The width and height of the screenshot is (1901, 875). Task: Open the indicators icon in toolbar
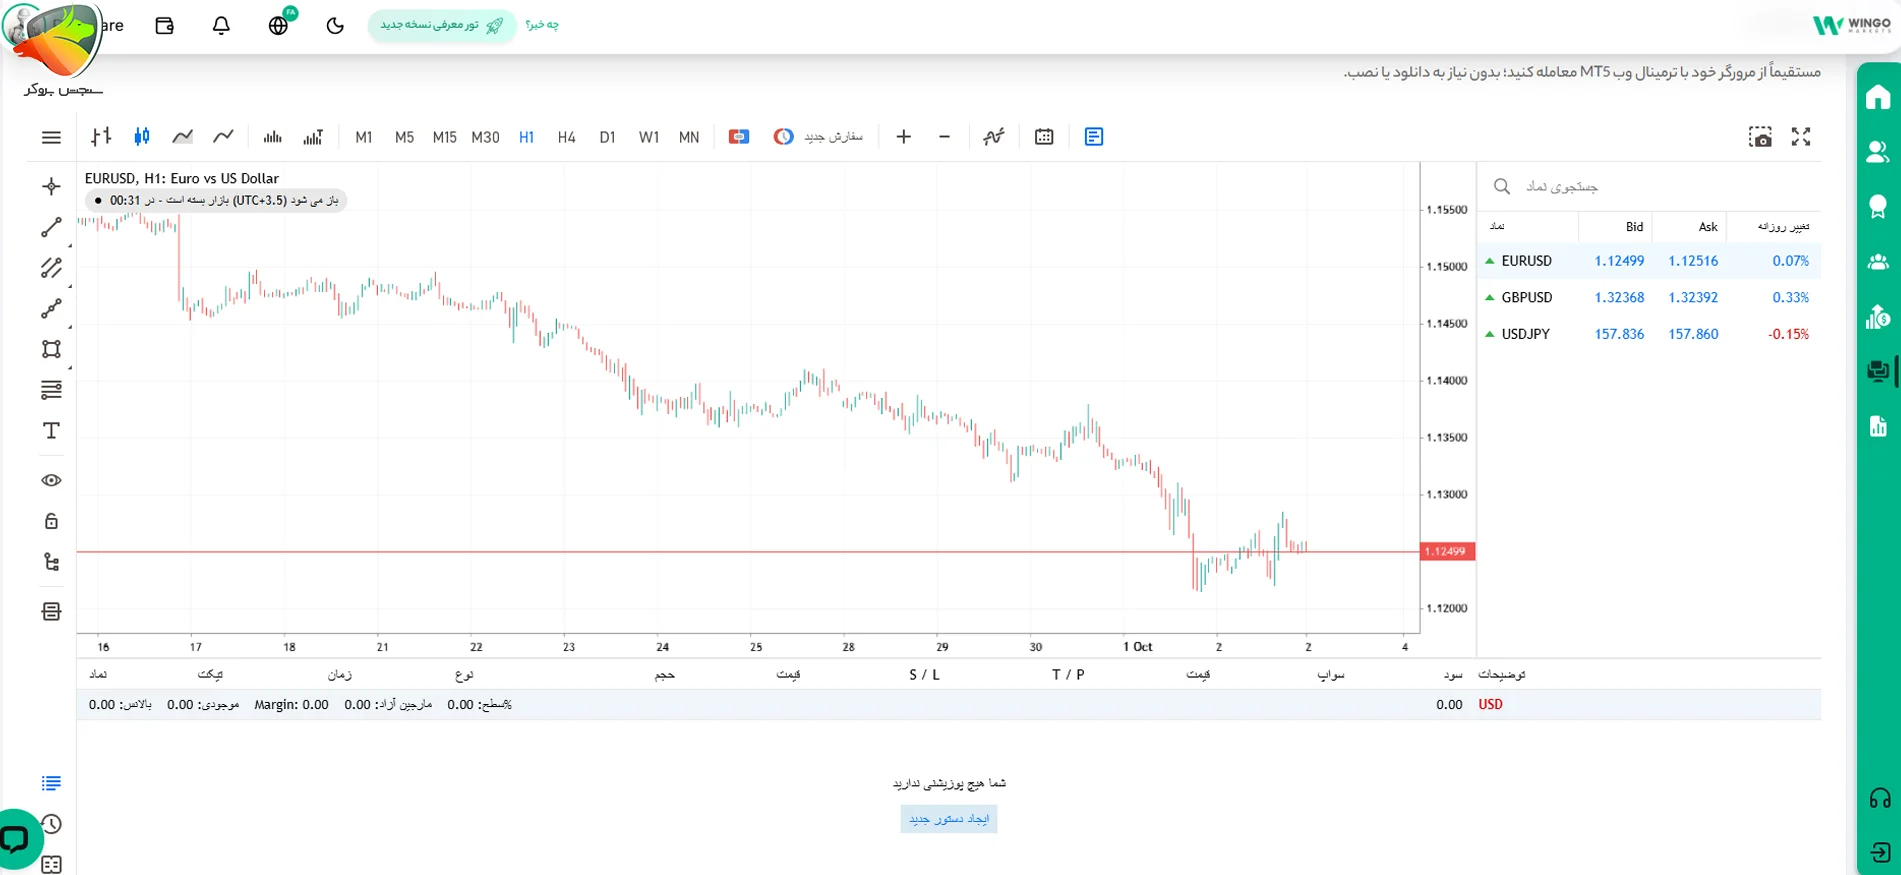993,137
